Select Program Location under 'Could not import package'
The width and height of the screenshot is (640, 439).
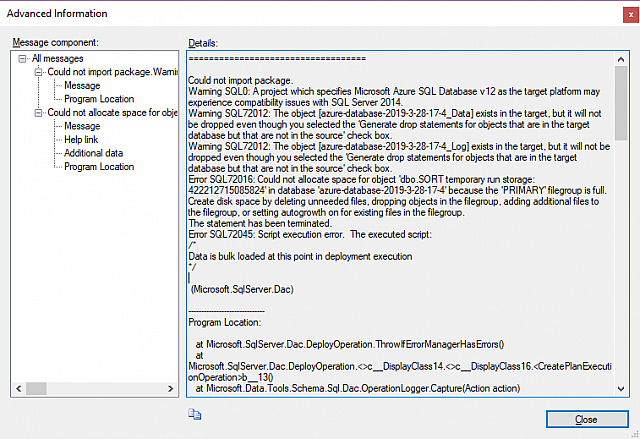click(98, 99)
